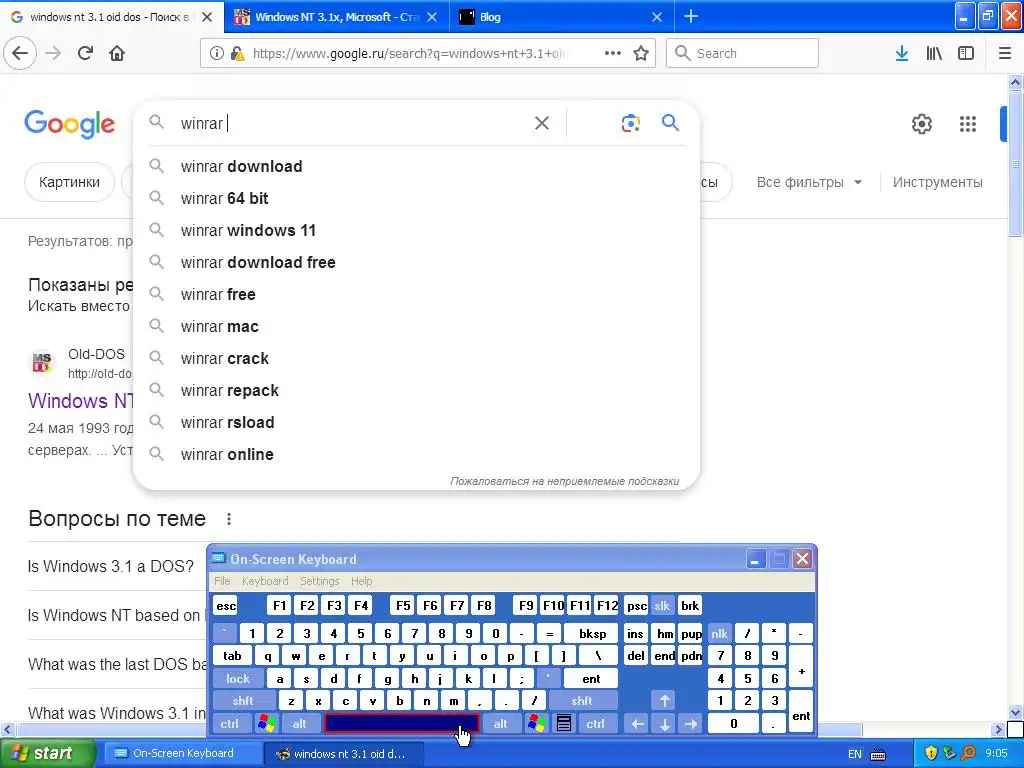Select suggestion winrar repack
The image size is (1024, 768).
(x=416, y=390)
